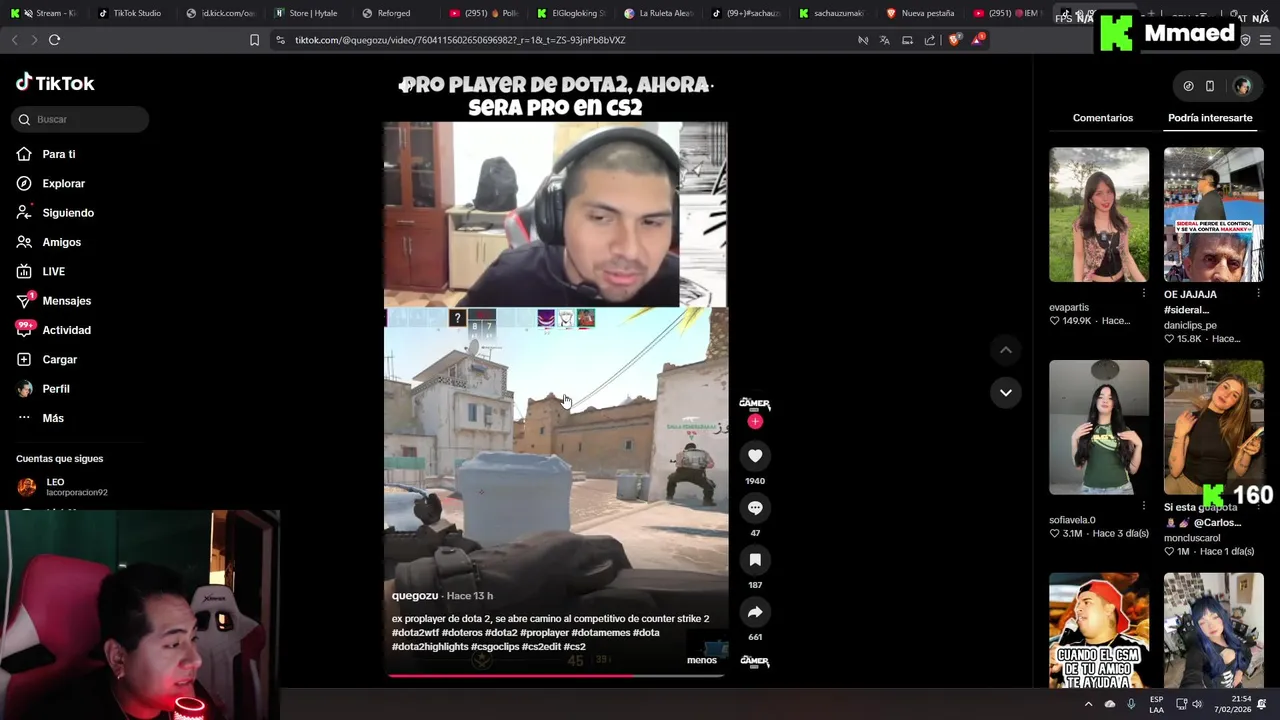The height and width of the screenshot is (720, 1280).
Task: Open the creator GAMER avatar
Action: coord(755,403)
